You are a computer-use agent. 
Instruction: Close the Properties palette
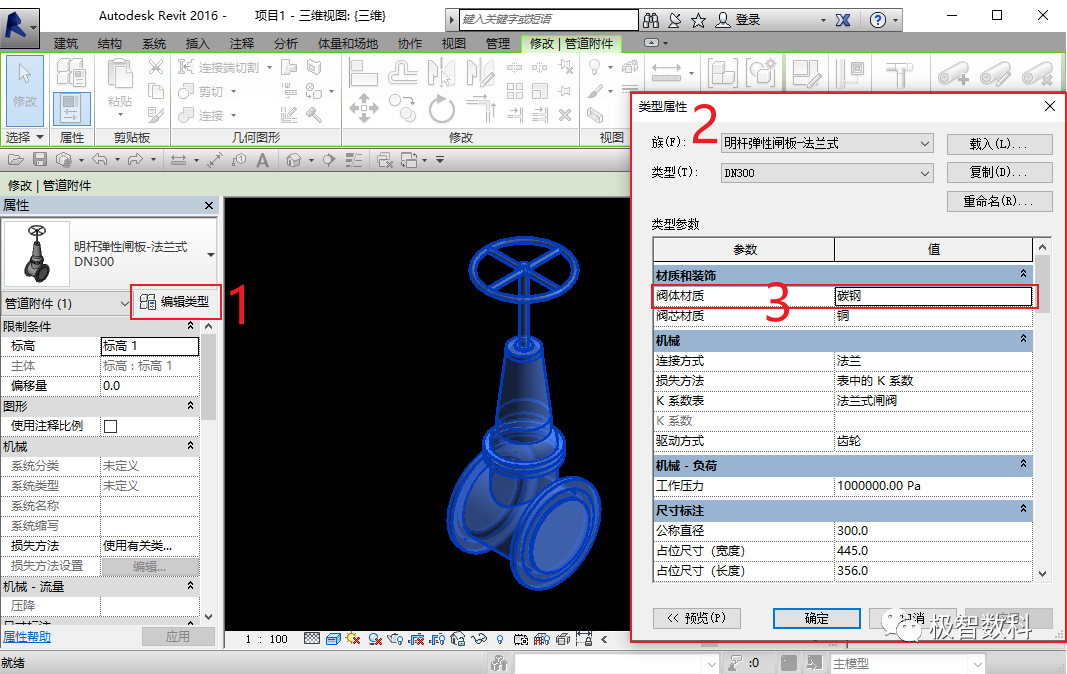[x=209, y=206]
